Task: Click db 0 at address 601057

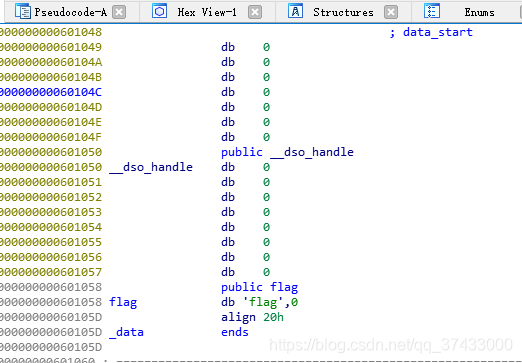Action: pos(245,272)
